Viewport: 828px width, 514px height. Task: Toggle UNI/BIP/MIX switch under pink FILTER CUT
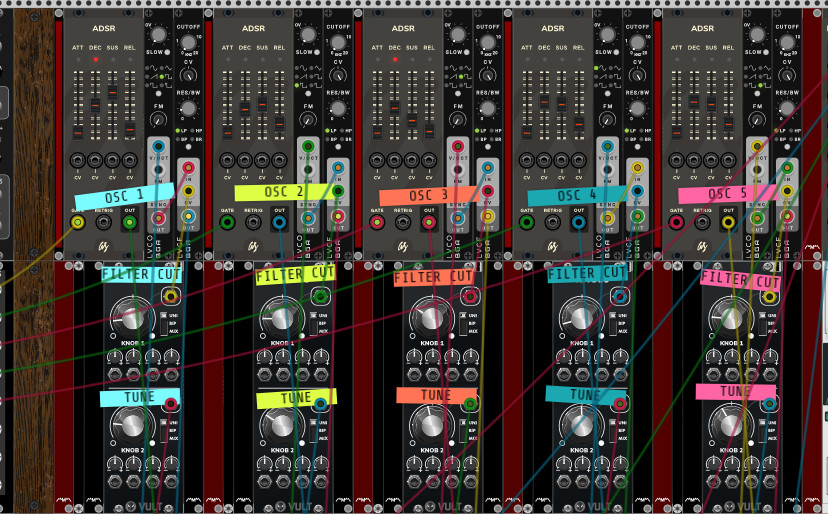pos(763,323)
